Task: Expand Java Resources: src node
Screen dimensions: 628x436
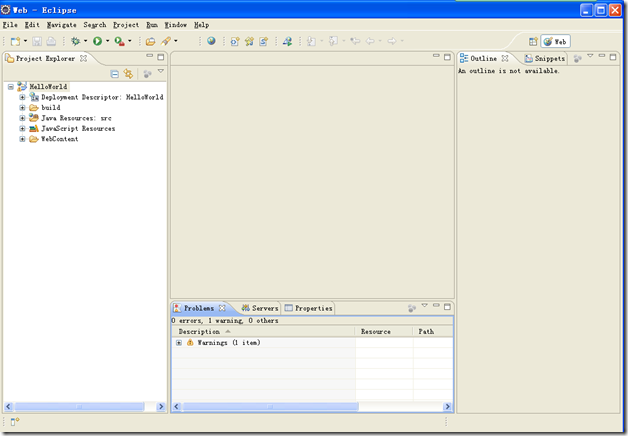Action: (x=22, y=118)
